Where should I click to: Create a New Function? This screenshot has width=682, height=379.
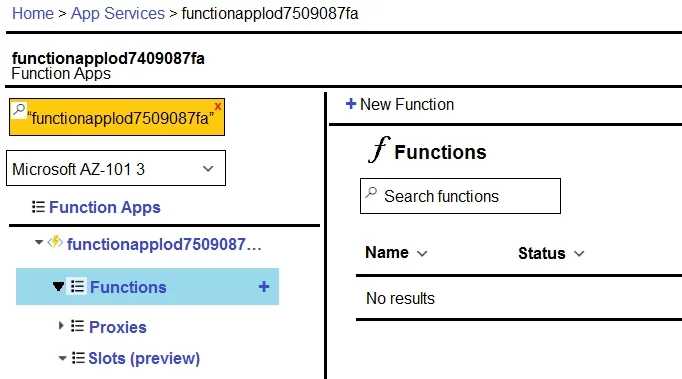tap(407, 104)
